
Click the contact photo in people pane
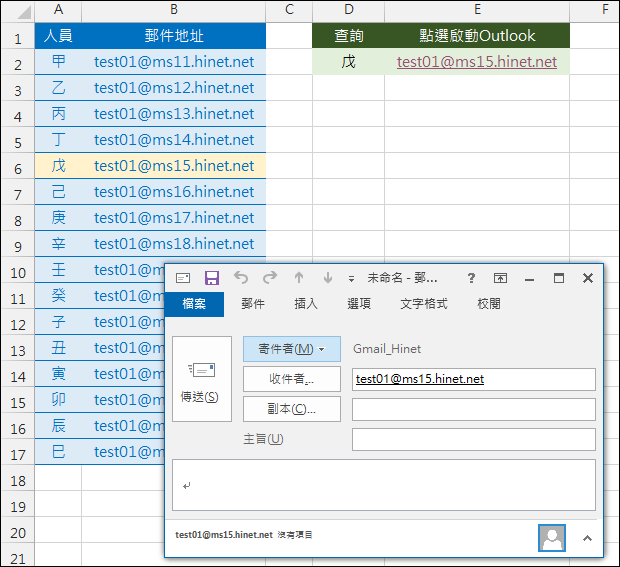(x=552, y=538)
